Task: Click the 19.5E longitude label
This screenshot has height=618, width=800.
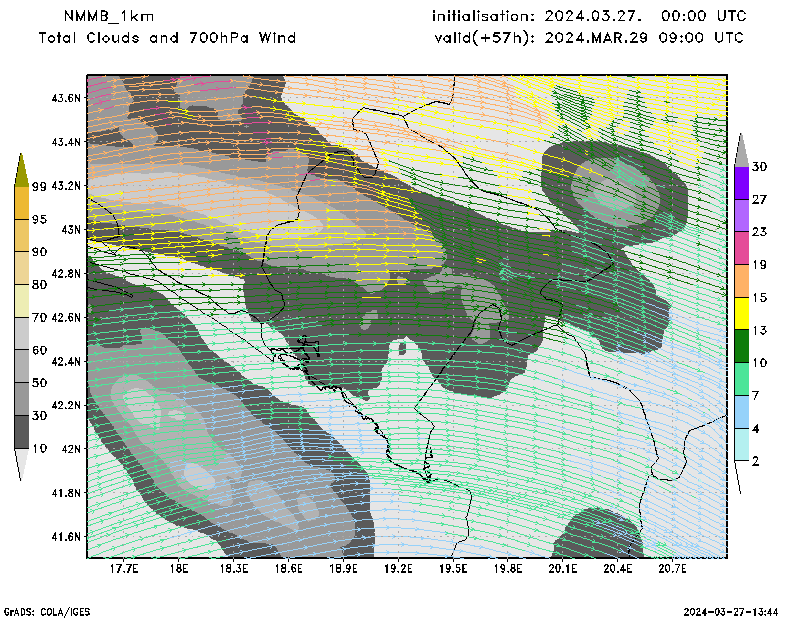Action: (x=453, y=568)
